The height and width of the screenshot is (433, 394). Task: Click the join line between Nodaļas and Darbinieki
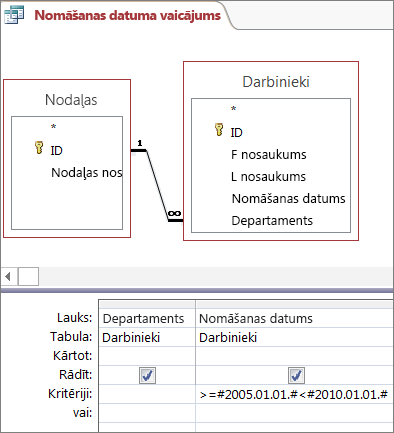(x=157, y=185)
